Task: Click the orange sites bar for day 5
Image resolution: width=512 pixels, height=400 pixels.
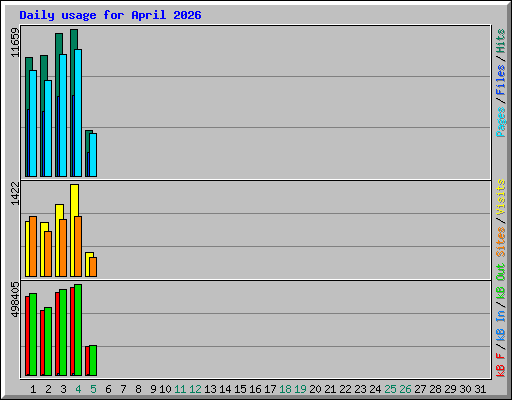Action: point(93,267)
